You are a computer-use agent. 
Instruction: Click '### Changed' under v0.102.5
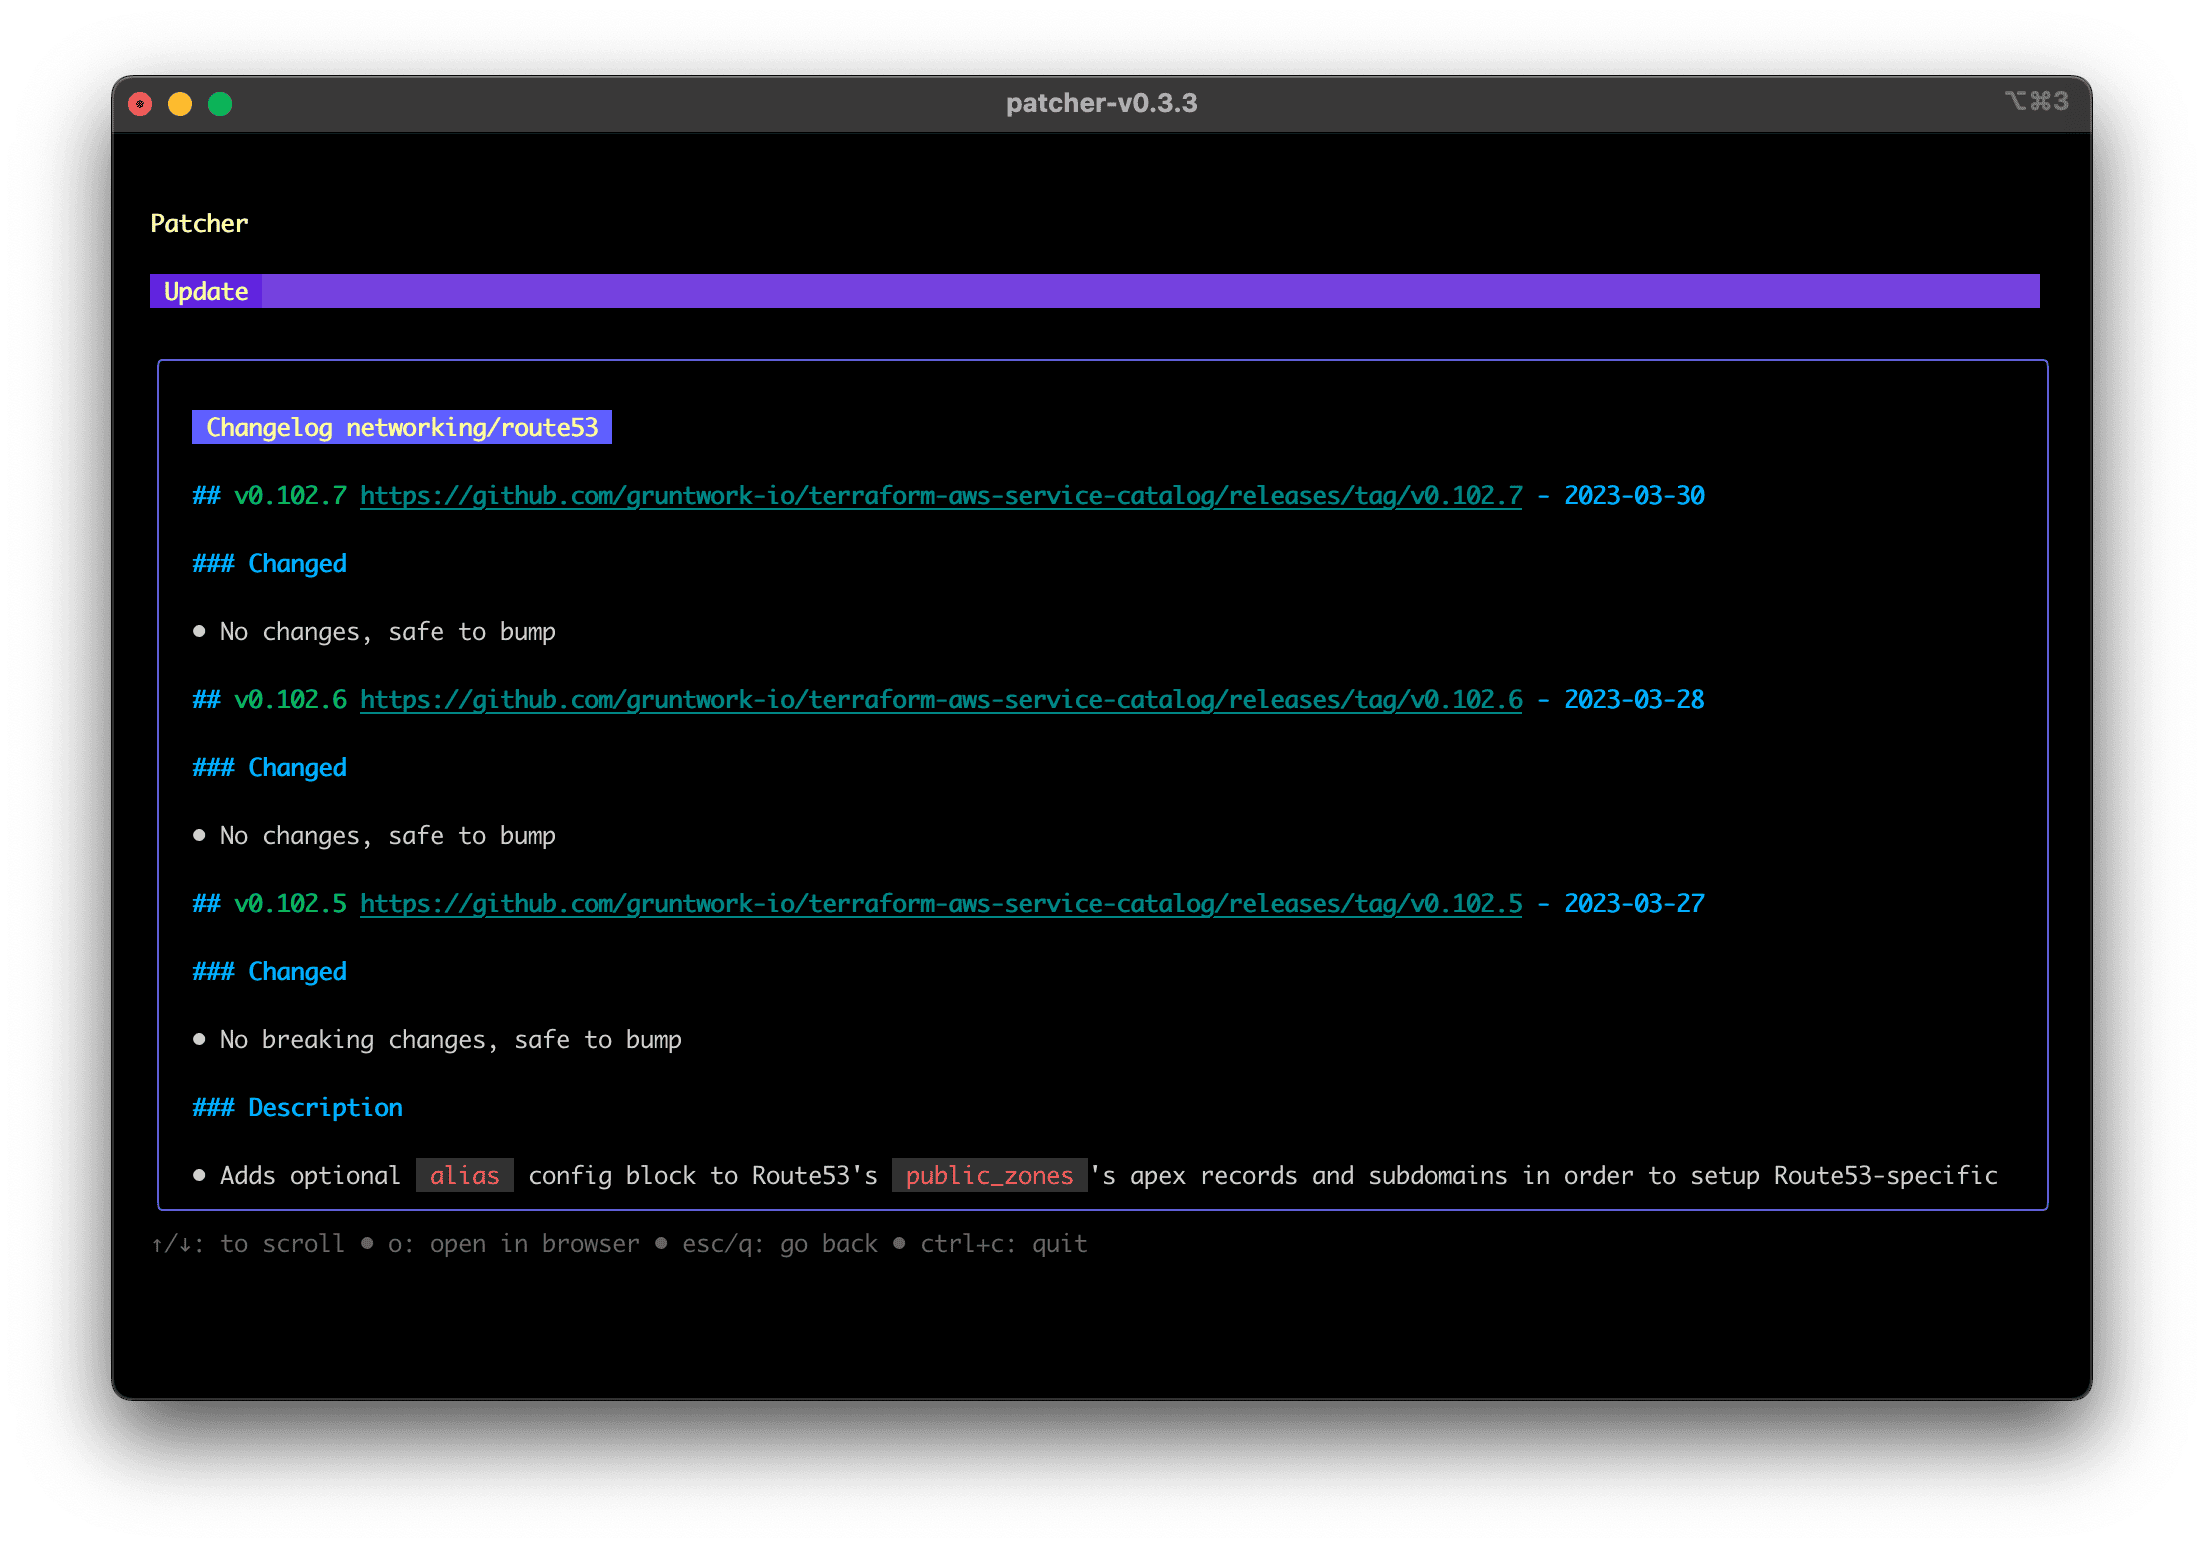tap(270, 972)
